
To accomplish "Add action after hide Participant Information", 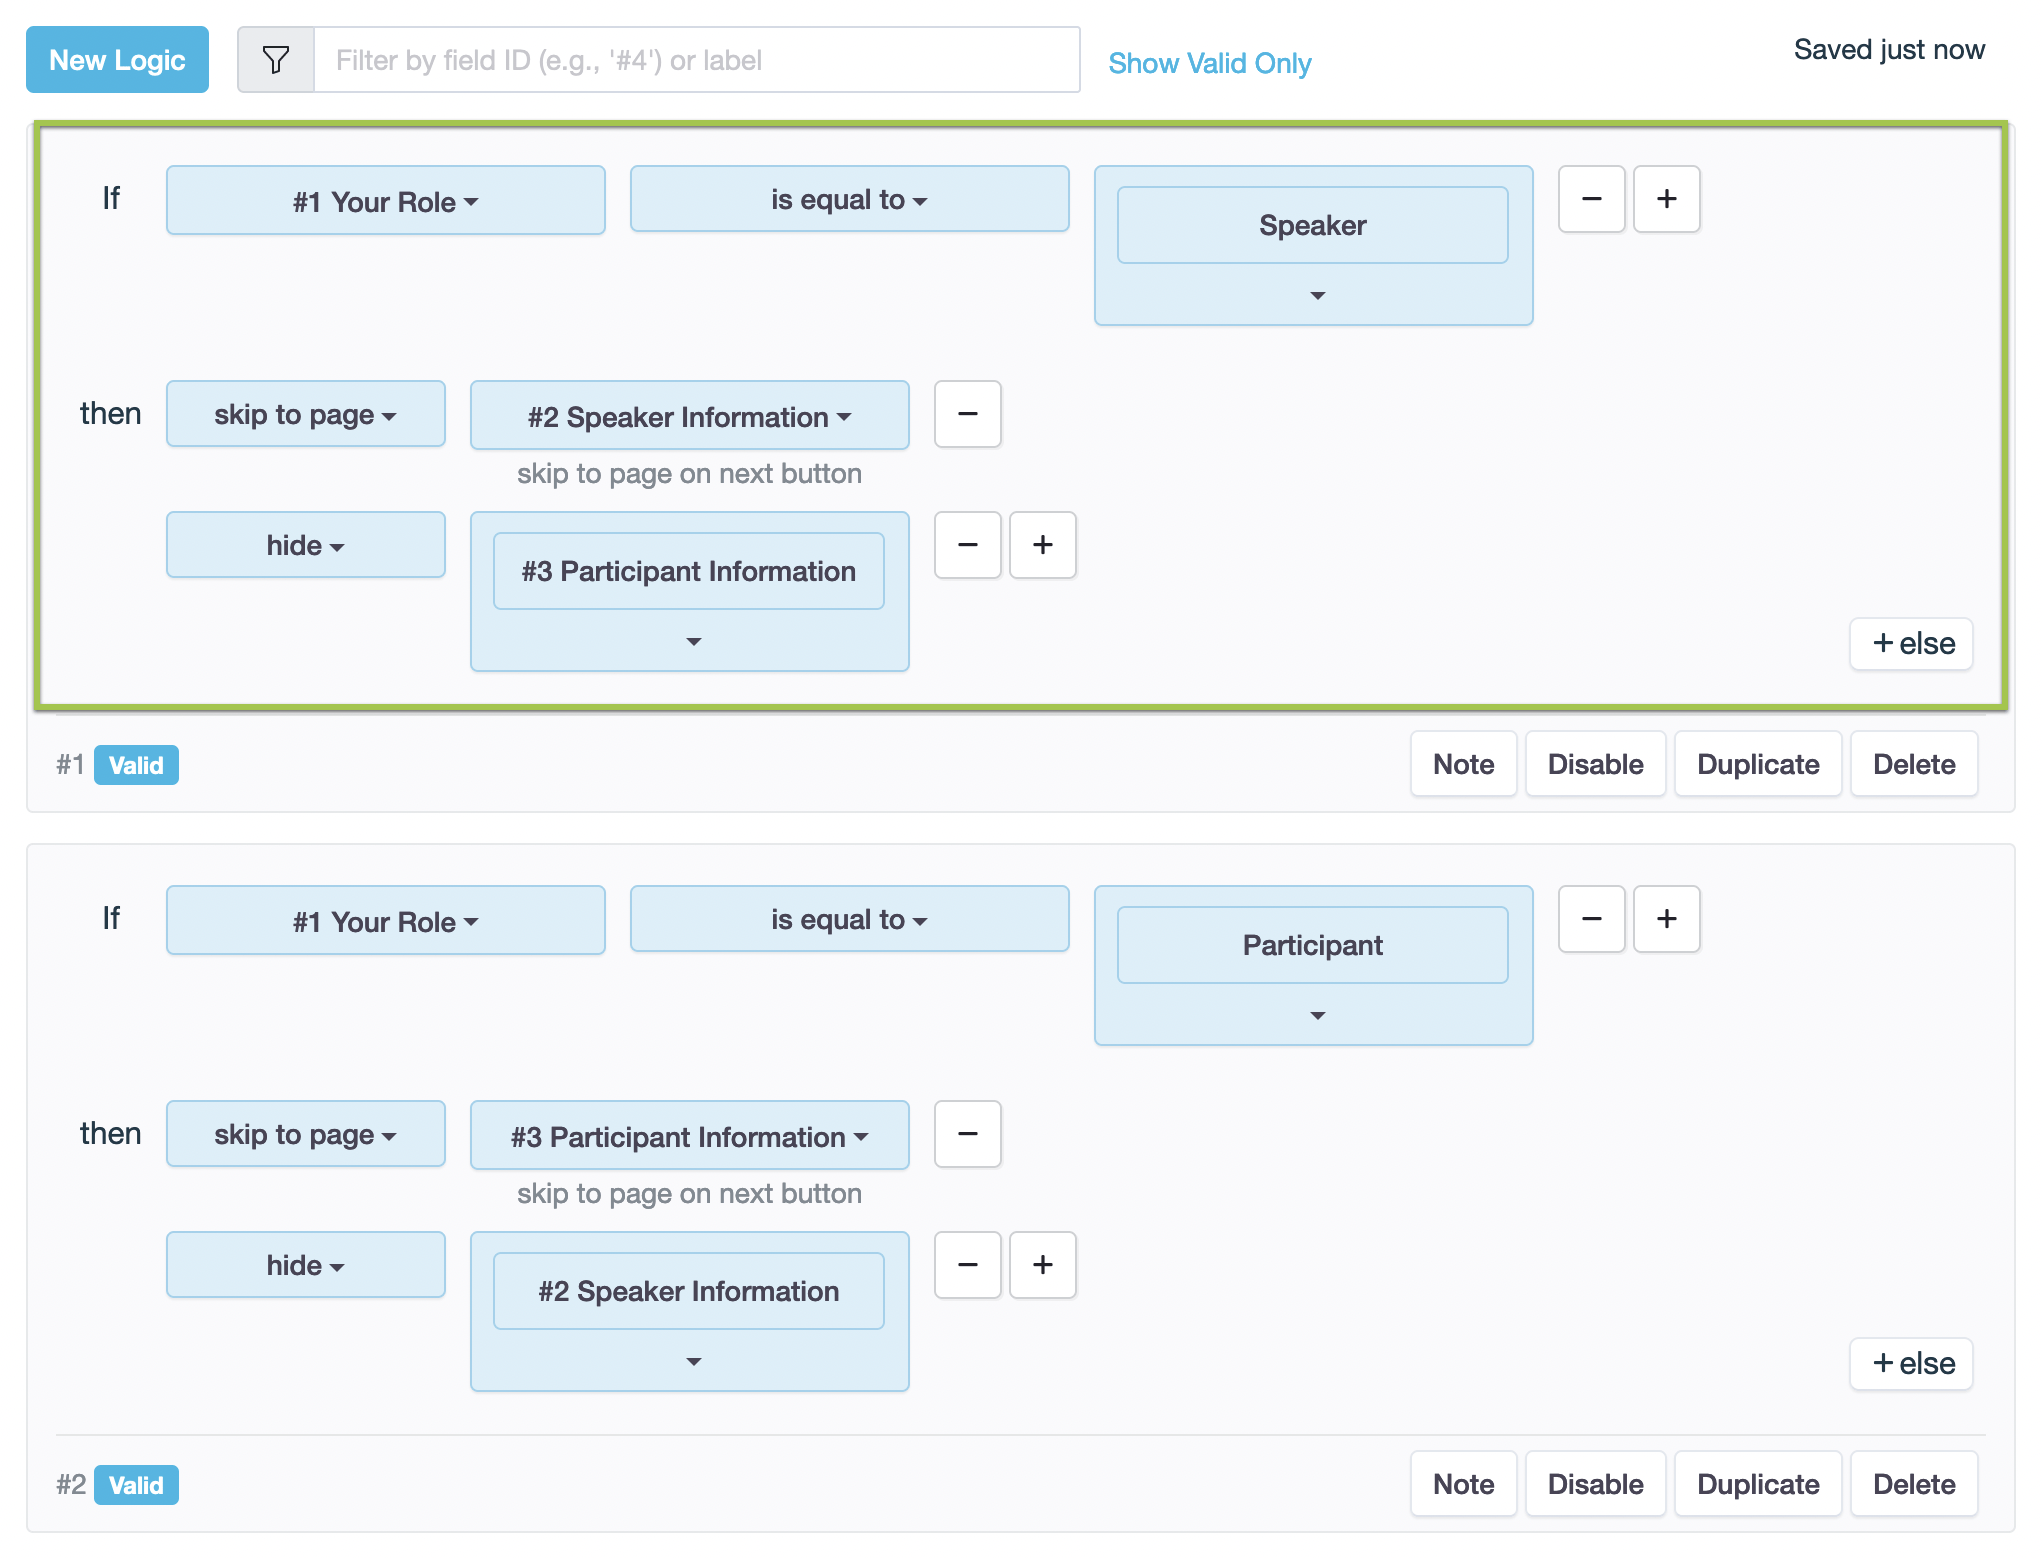I will pos(1042,545).
